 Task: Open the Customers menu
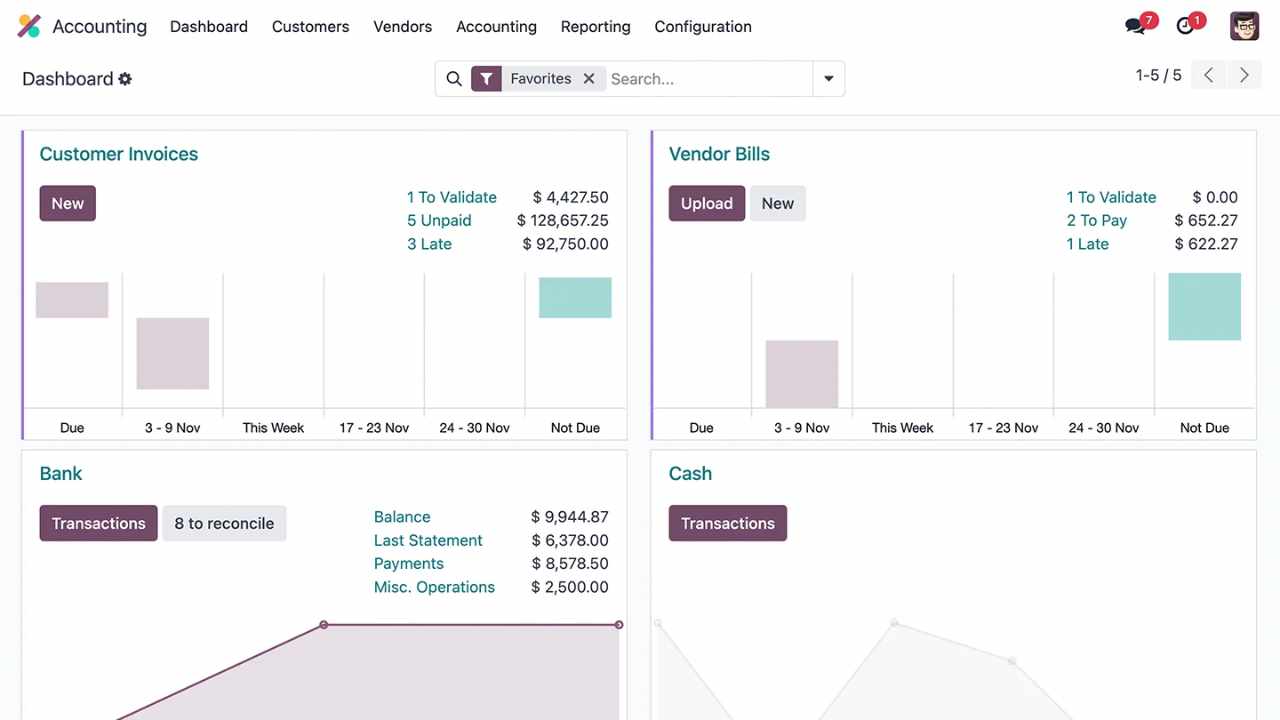tap(310, 27)
